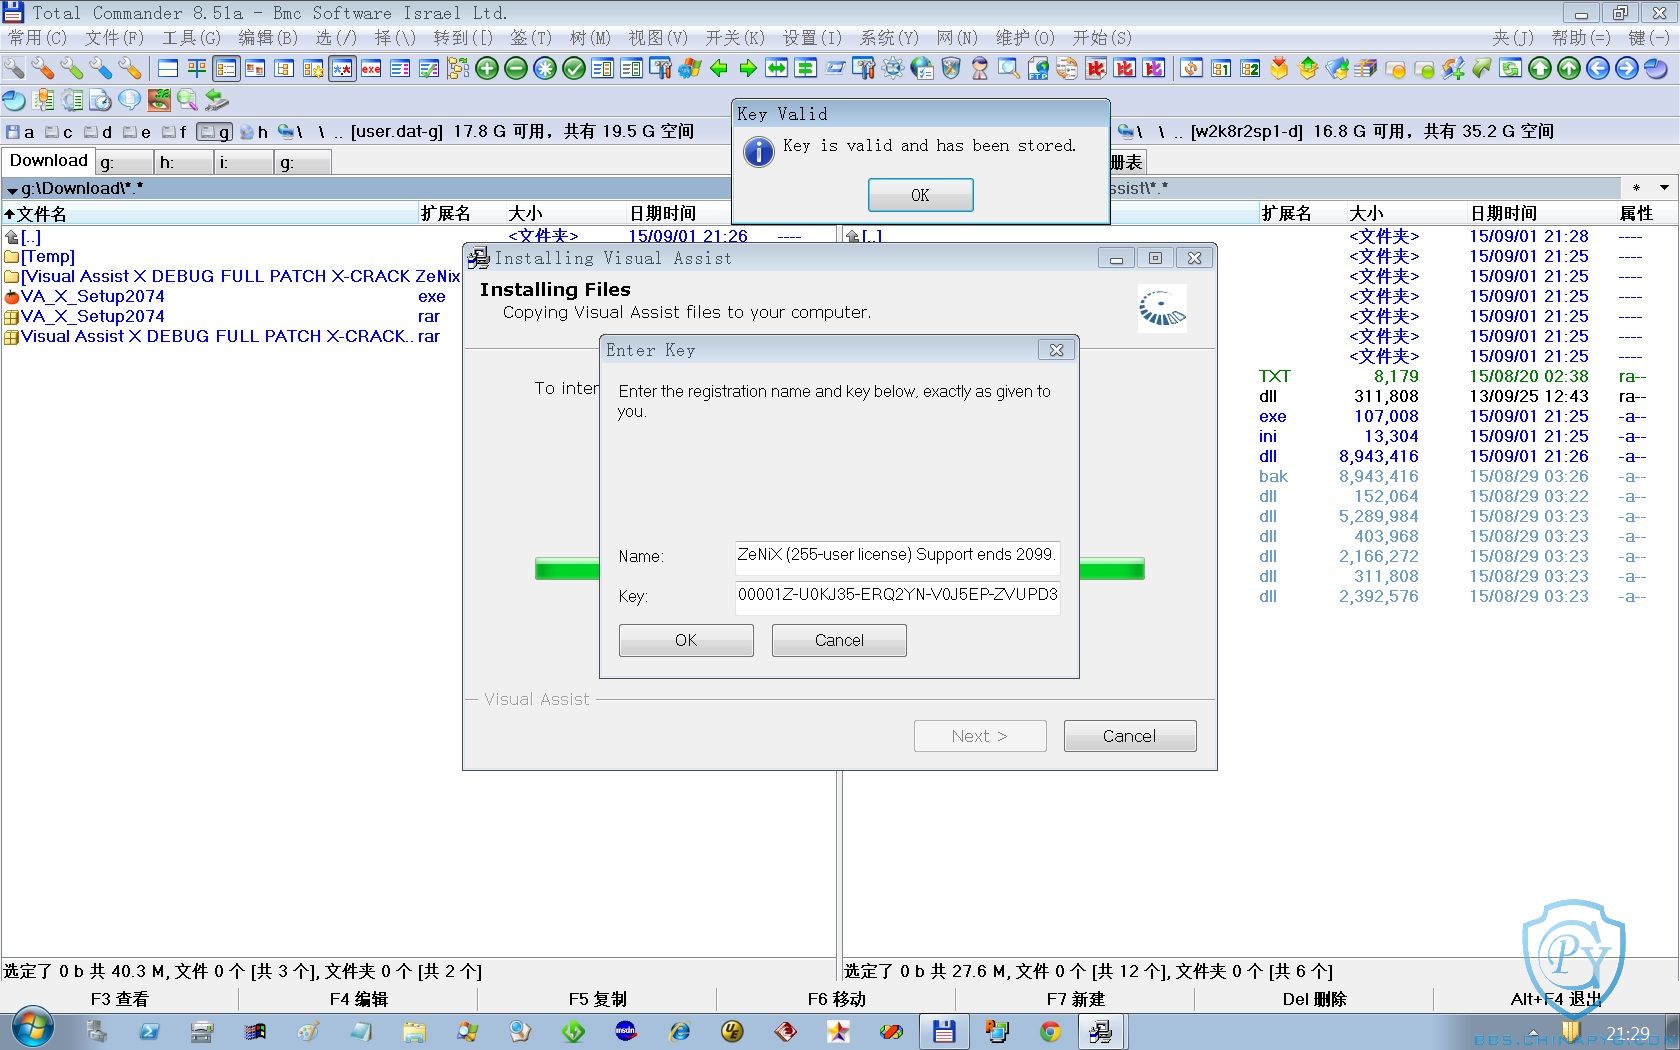Click the user figure toolbar icon

[x=980, y=69]
